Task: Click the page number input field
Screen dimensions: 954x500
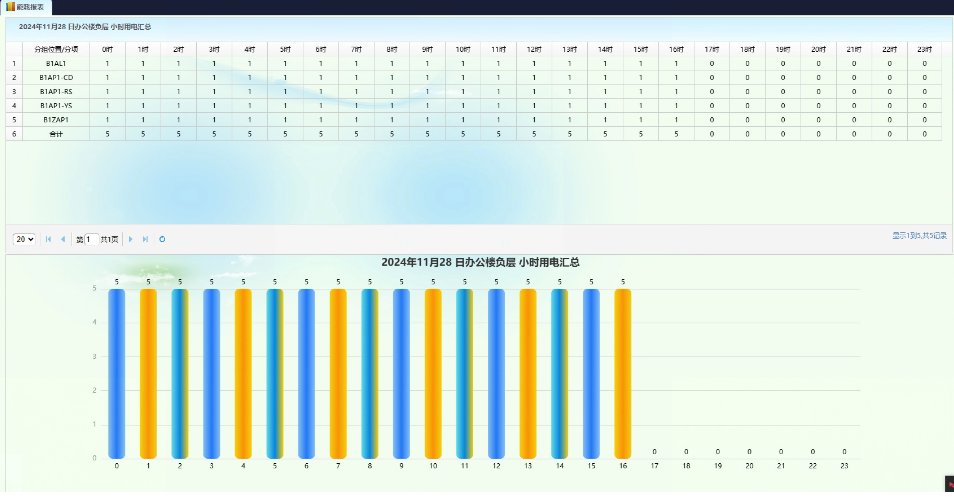Action: [91, 239]
